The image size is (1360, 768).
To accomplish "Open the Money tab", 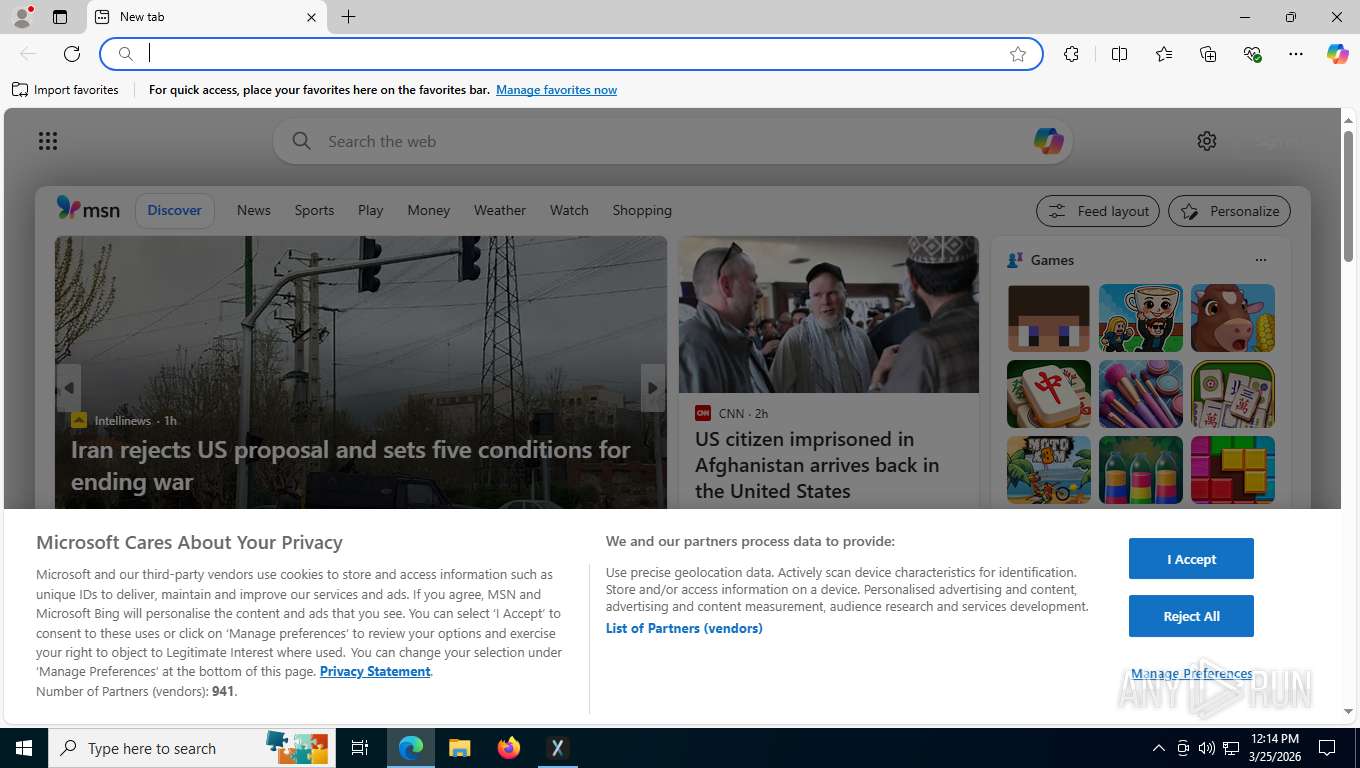I will click(428, 210).
